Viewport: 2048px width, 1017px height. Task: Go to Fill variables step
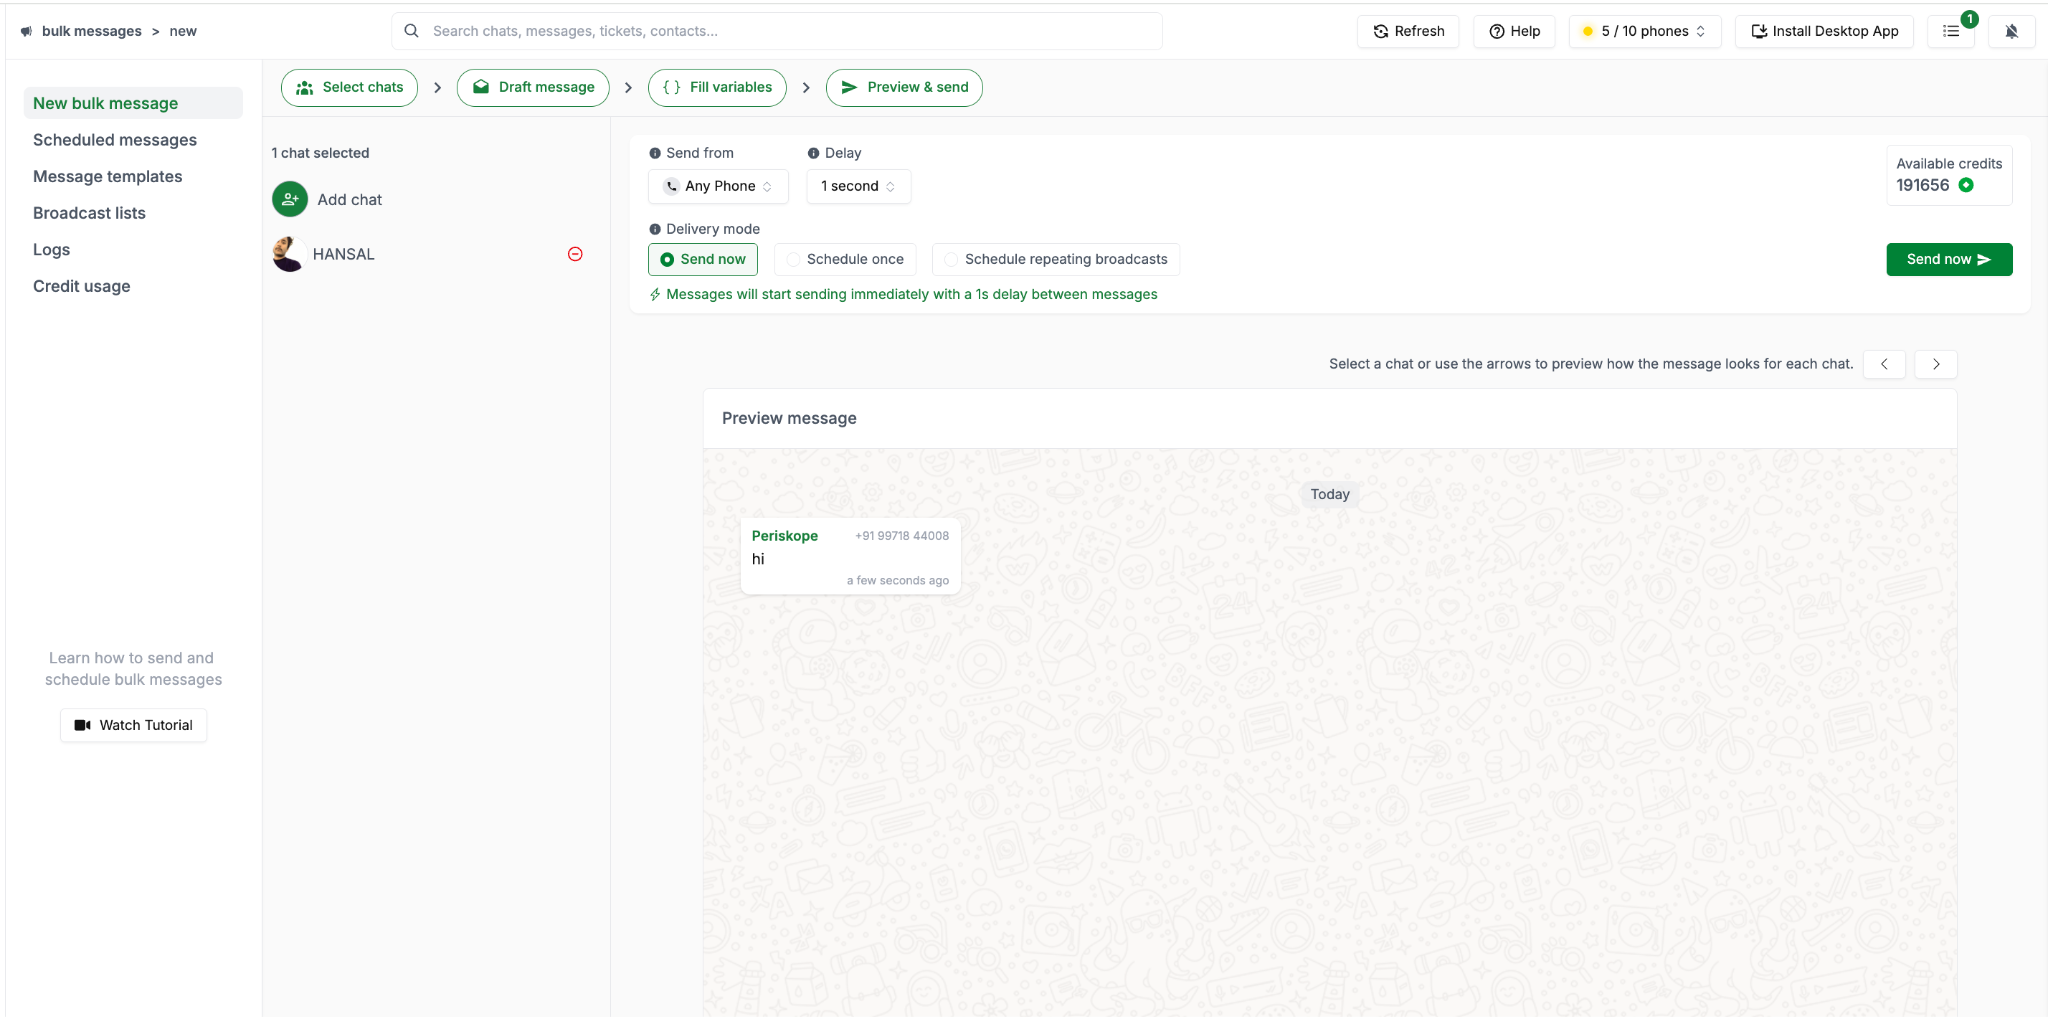pyautogui.click(x=717, y=87)
